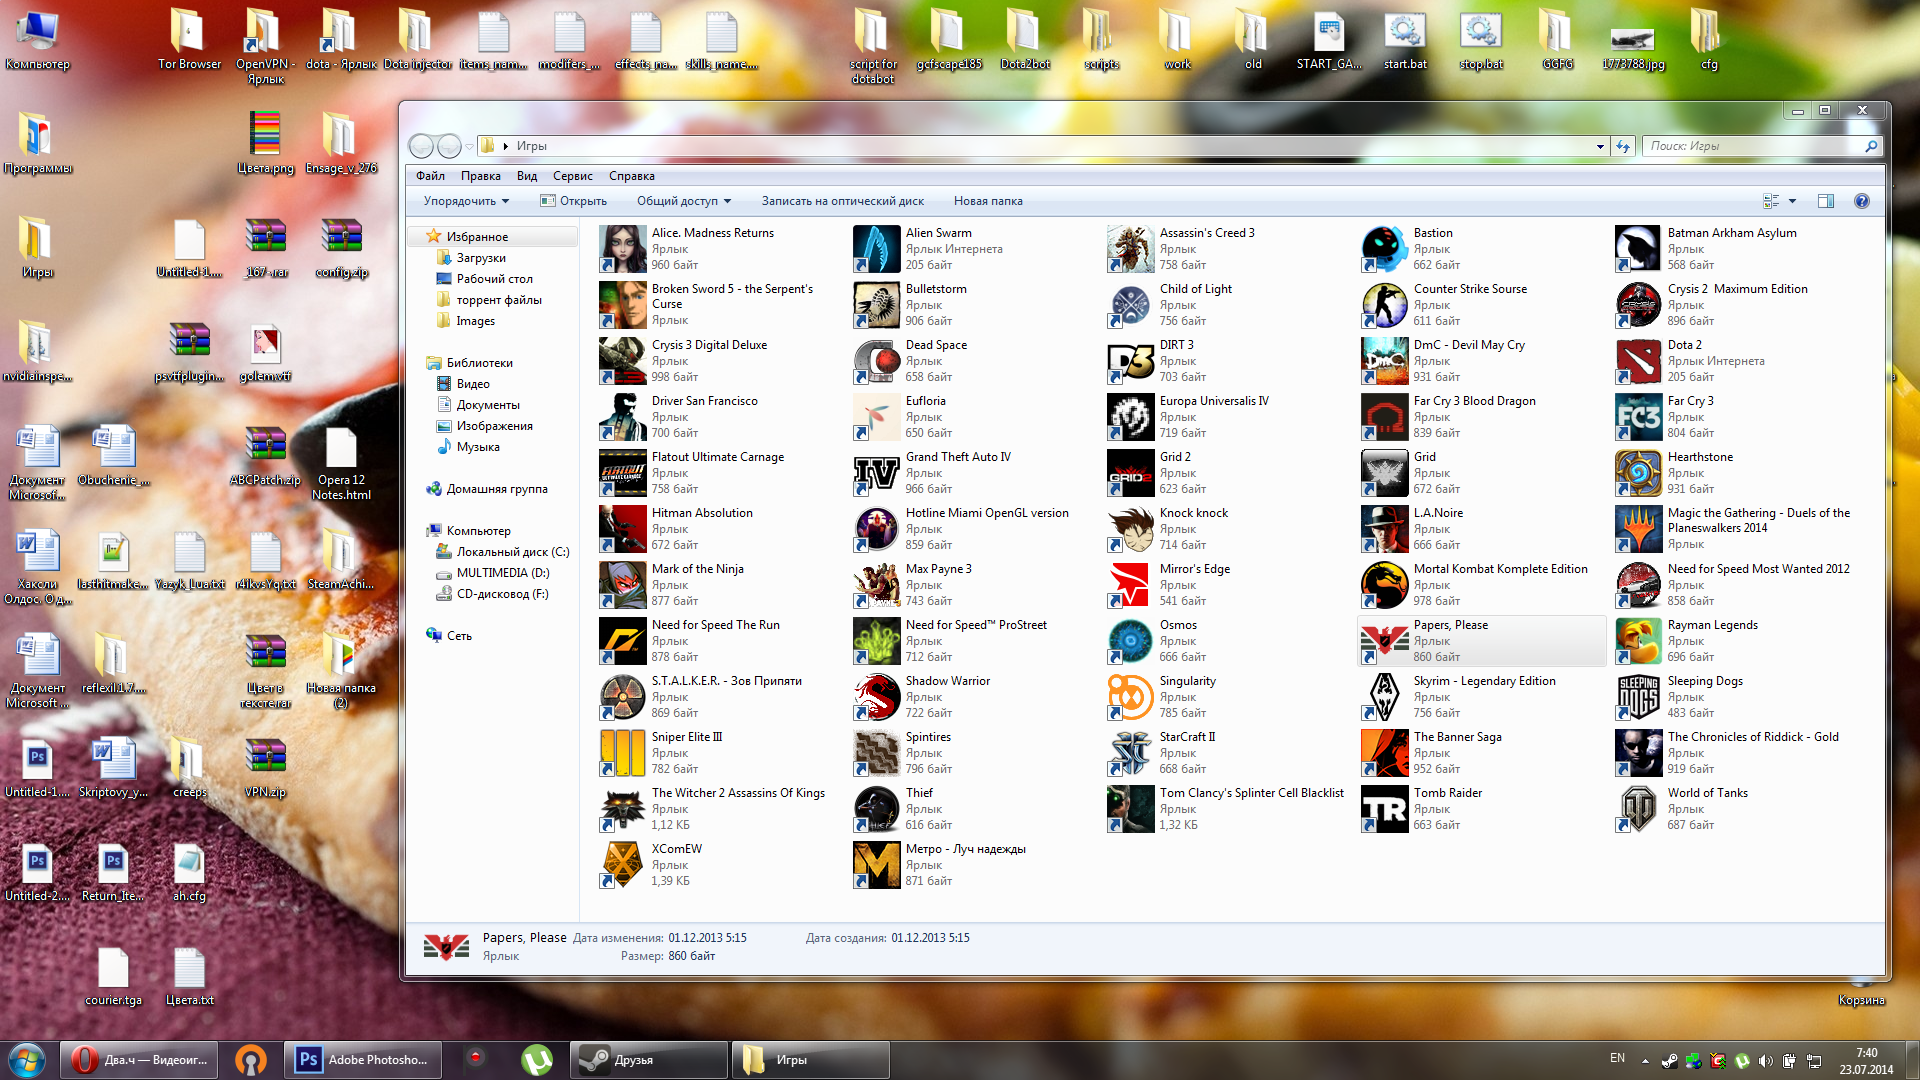Switch to Adobe Photoshop taskbar button
This screenshot has height=1080, width=1920.
pyautogui.click(x=365, y=1059)
